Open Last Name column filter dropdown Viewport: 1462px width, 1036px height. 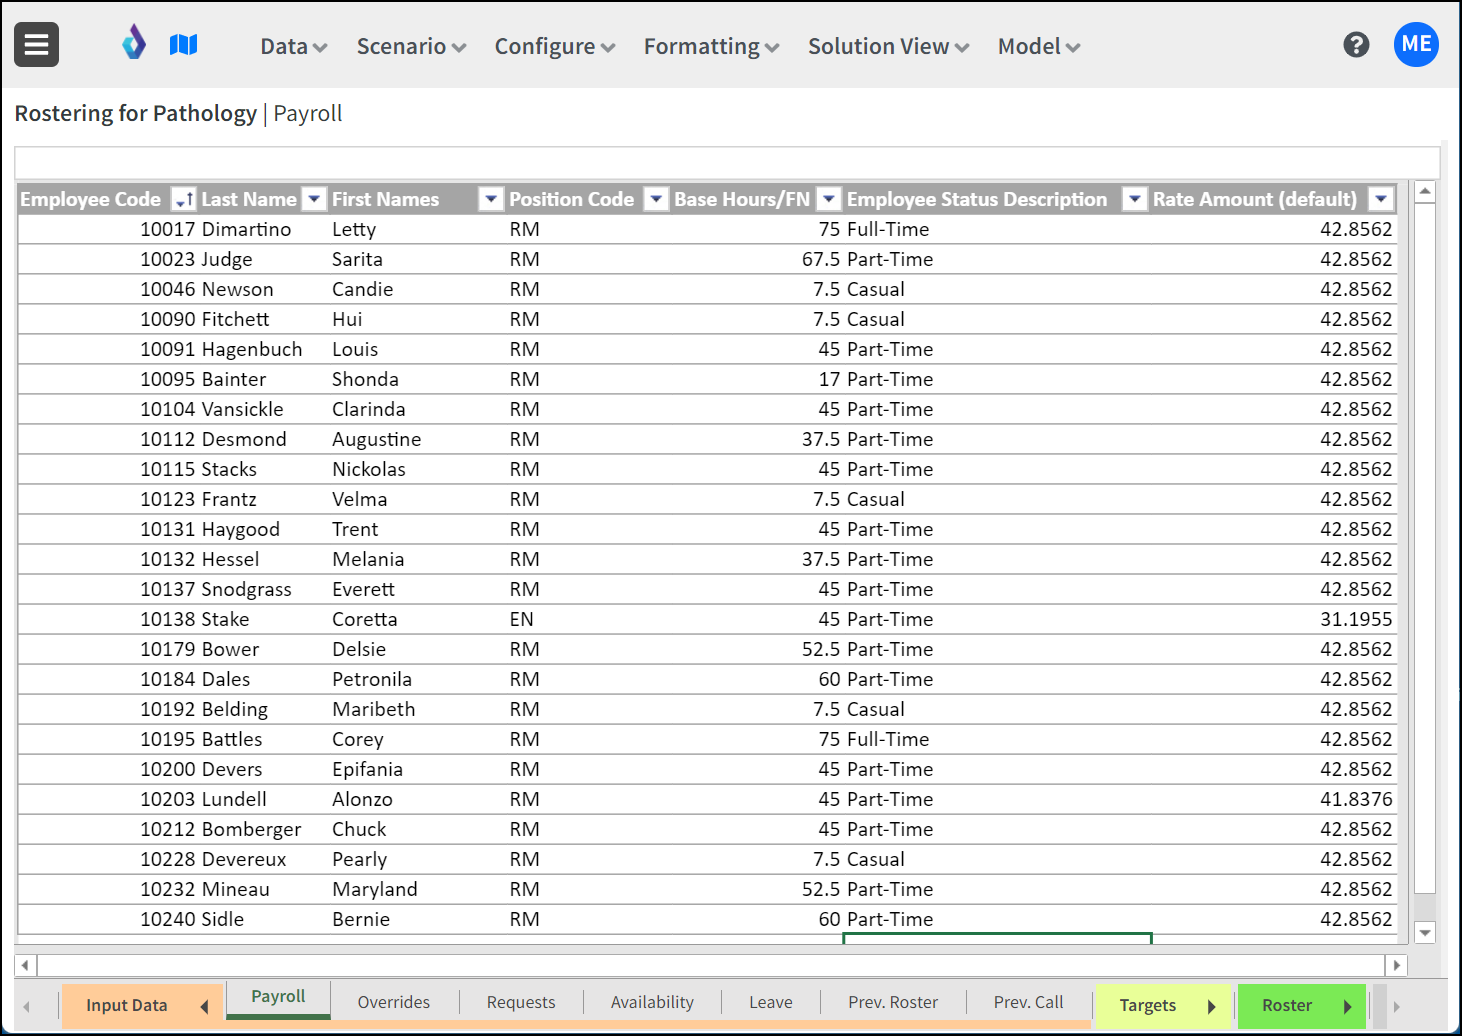tap(314, 199)
